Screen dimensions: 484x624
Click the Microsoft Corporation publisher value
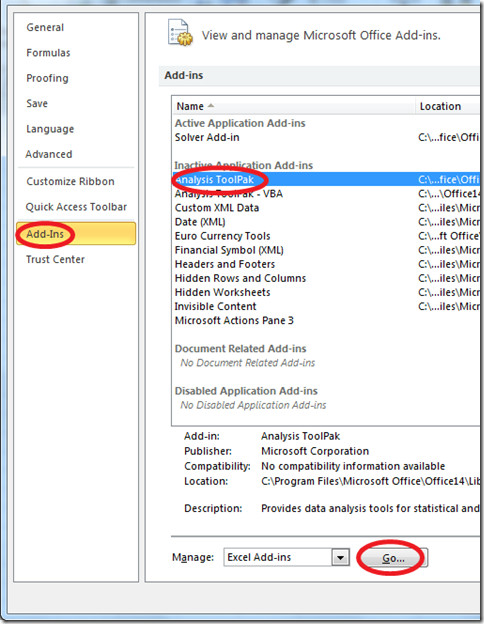coord(315,451)
